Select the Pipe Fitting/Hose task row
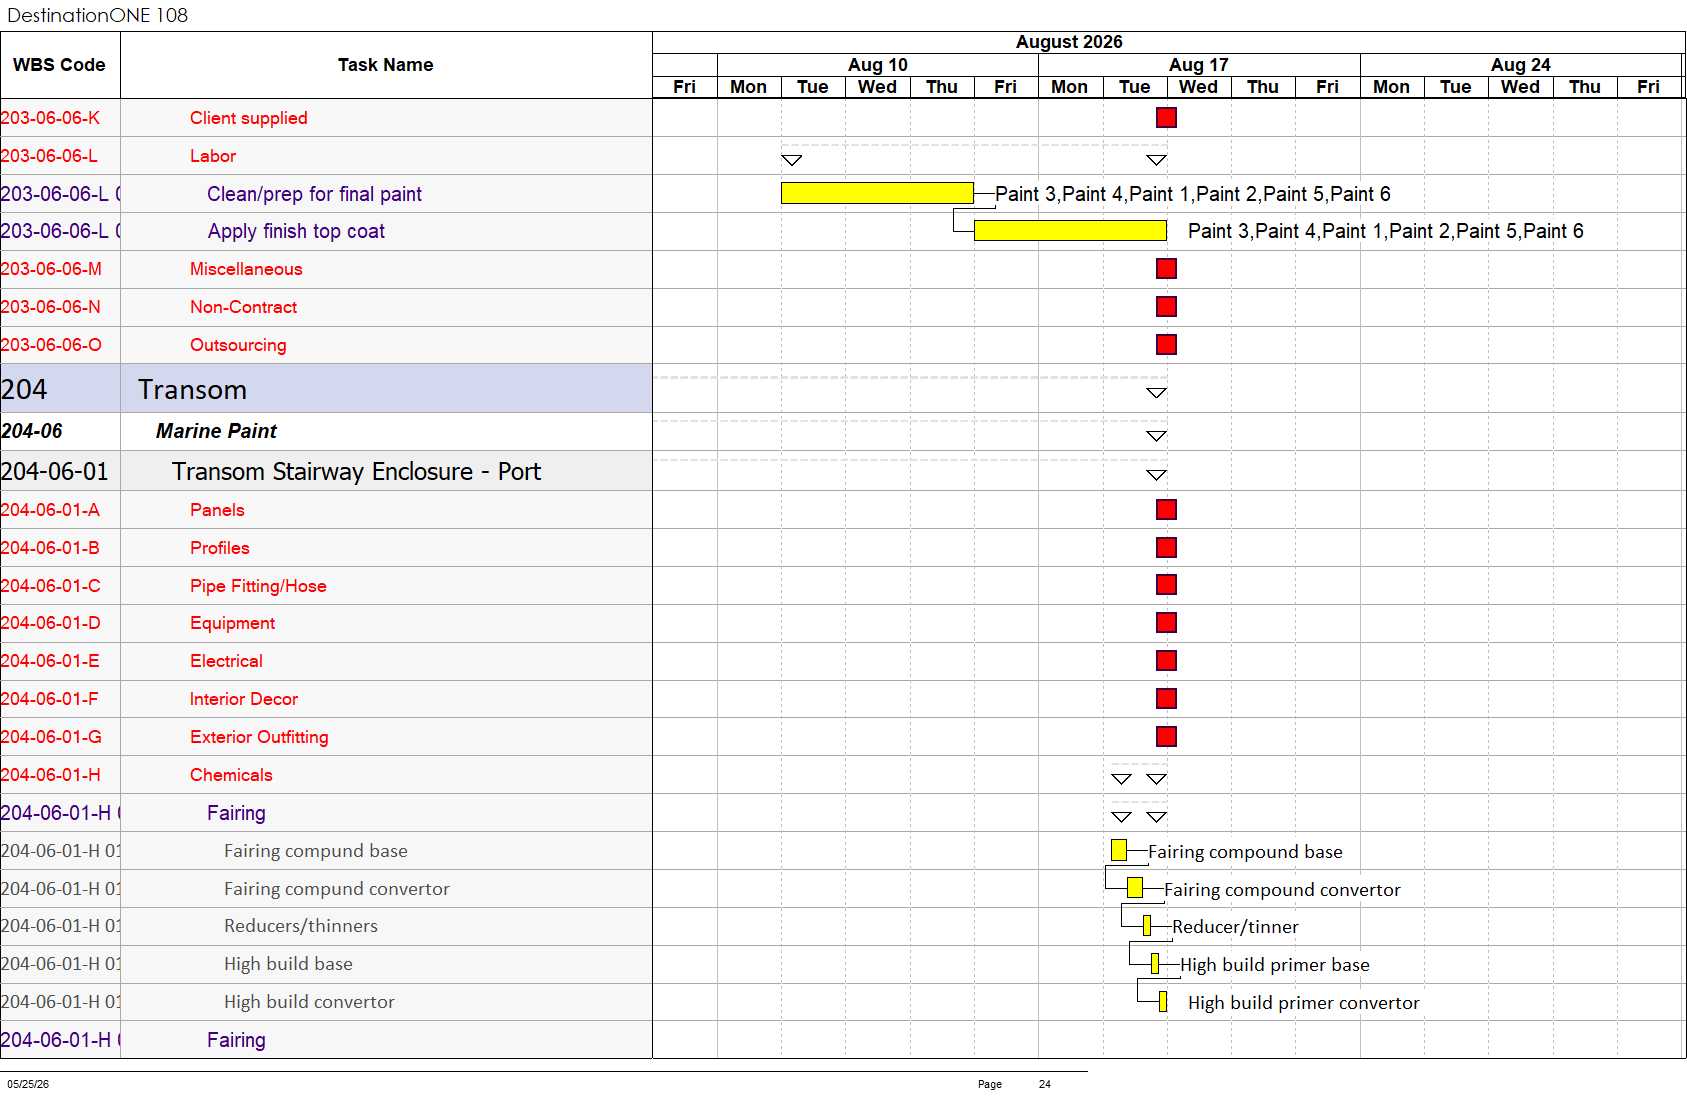The height and width of the screenshot is (1097, 1687). click(x=326, y=586)
